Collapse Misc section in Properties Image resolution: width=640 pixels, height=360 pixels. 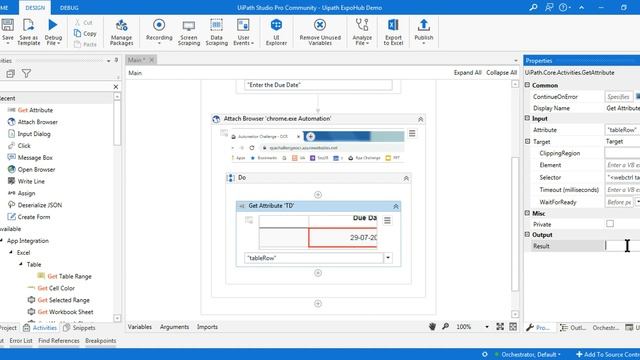coord(527,213)
